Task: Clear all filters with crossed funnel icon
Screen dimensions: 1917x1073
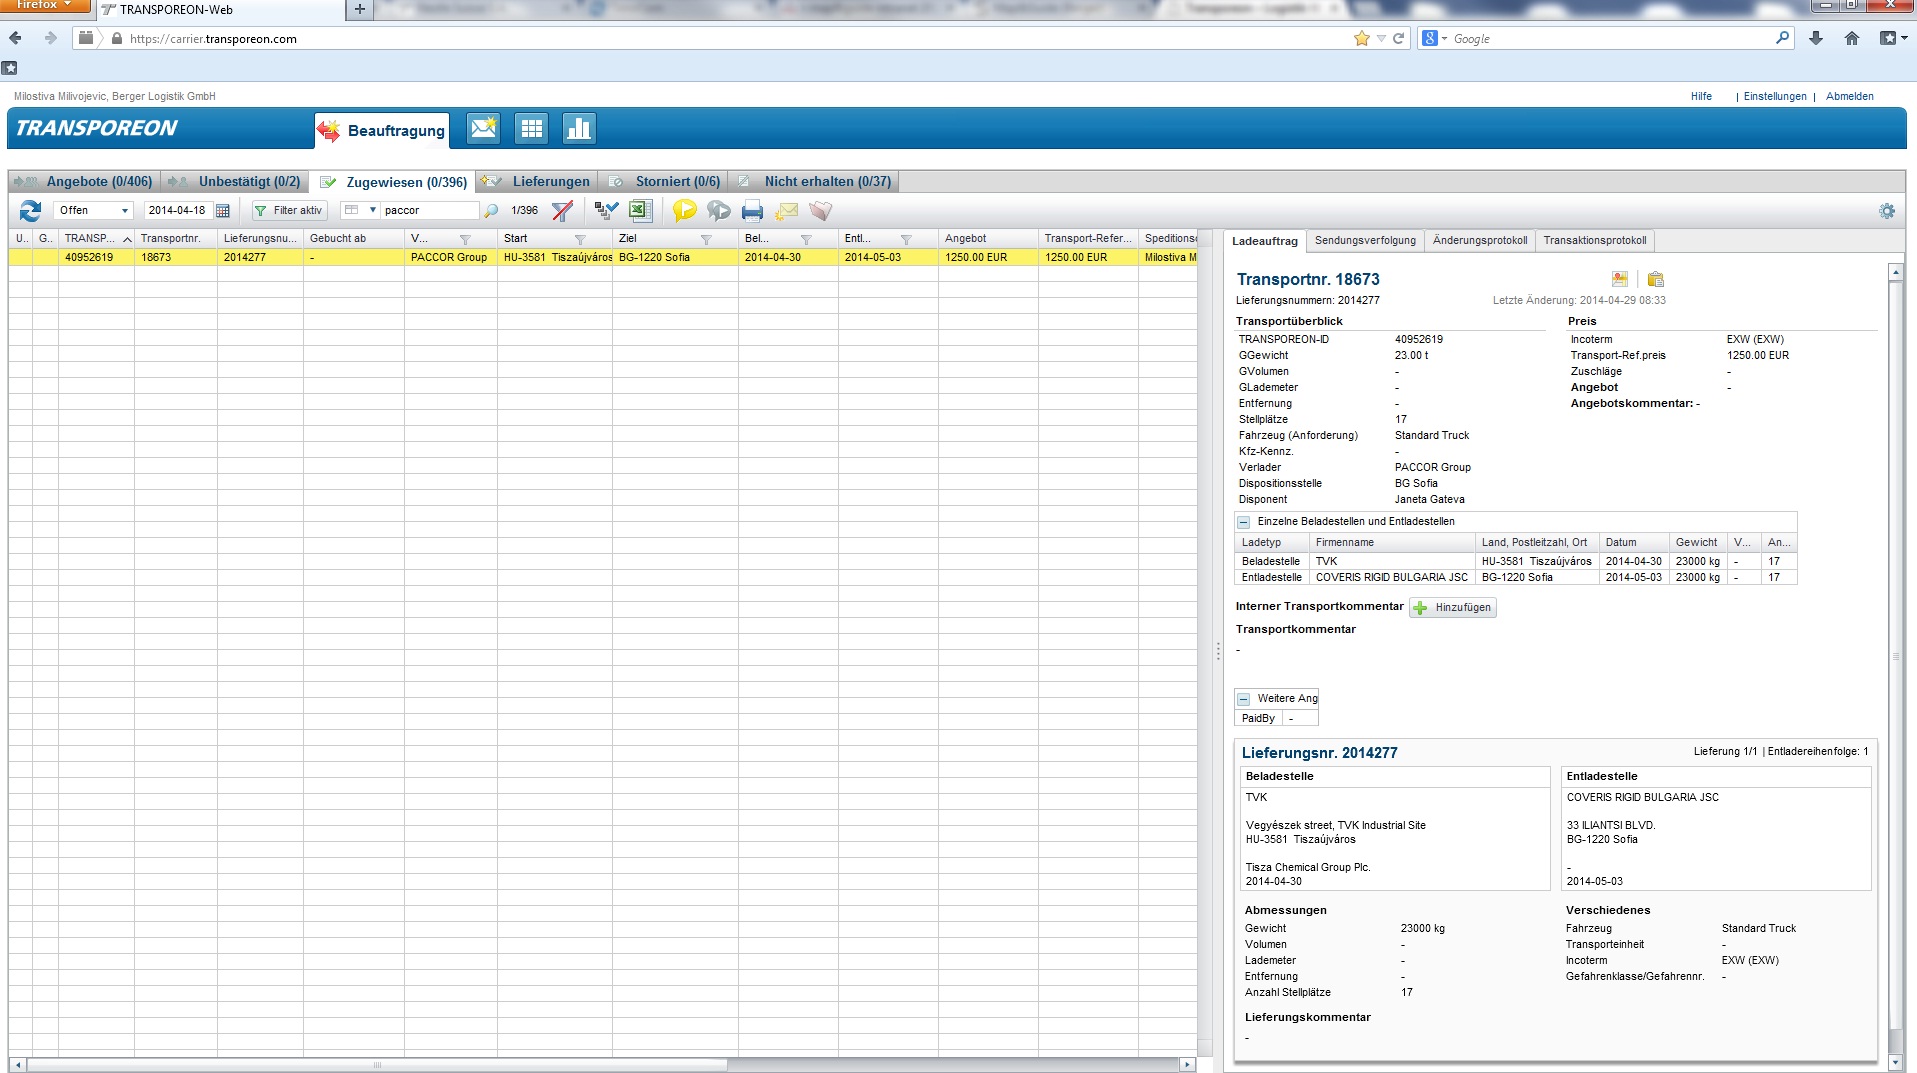Action: (x=563, y=211)
